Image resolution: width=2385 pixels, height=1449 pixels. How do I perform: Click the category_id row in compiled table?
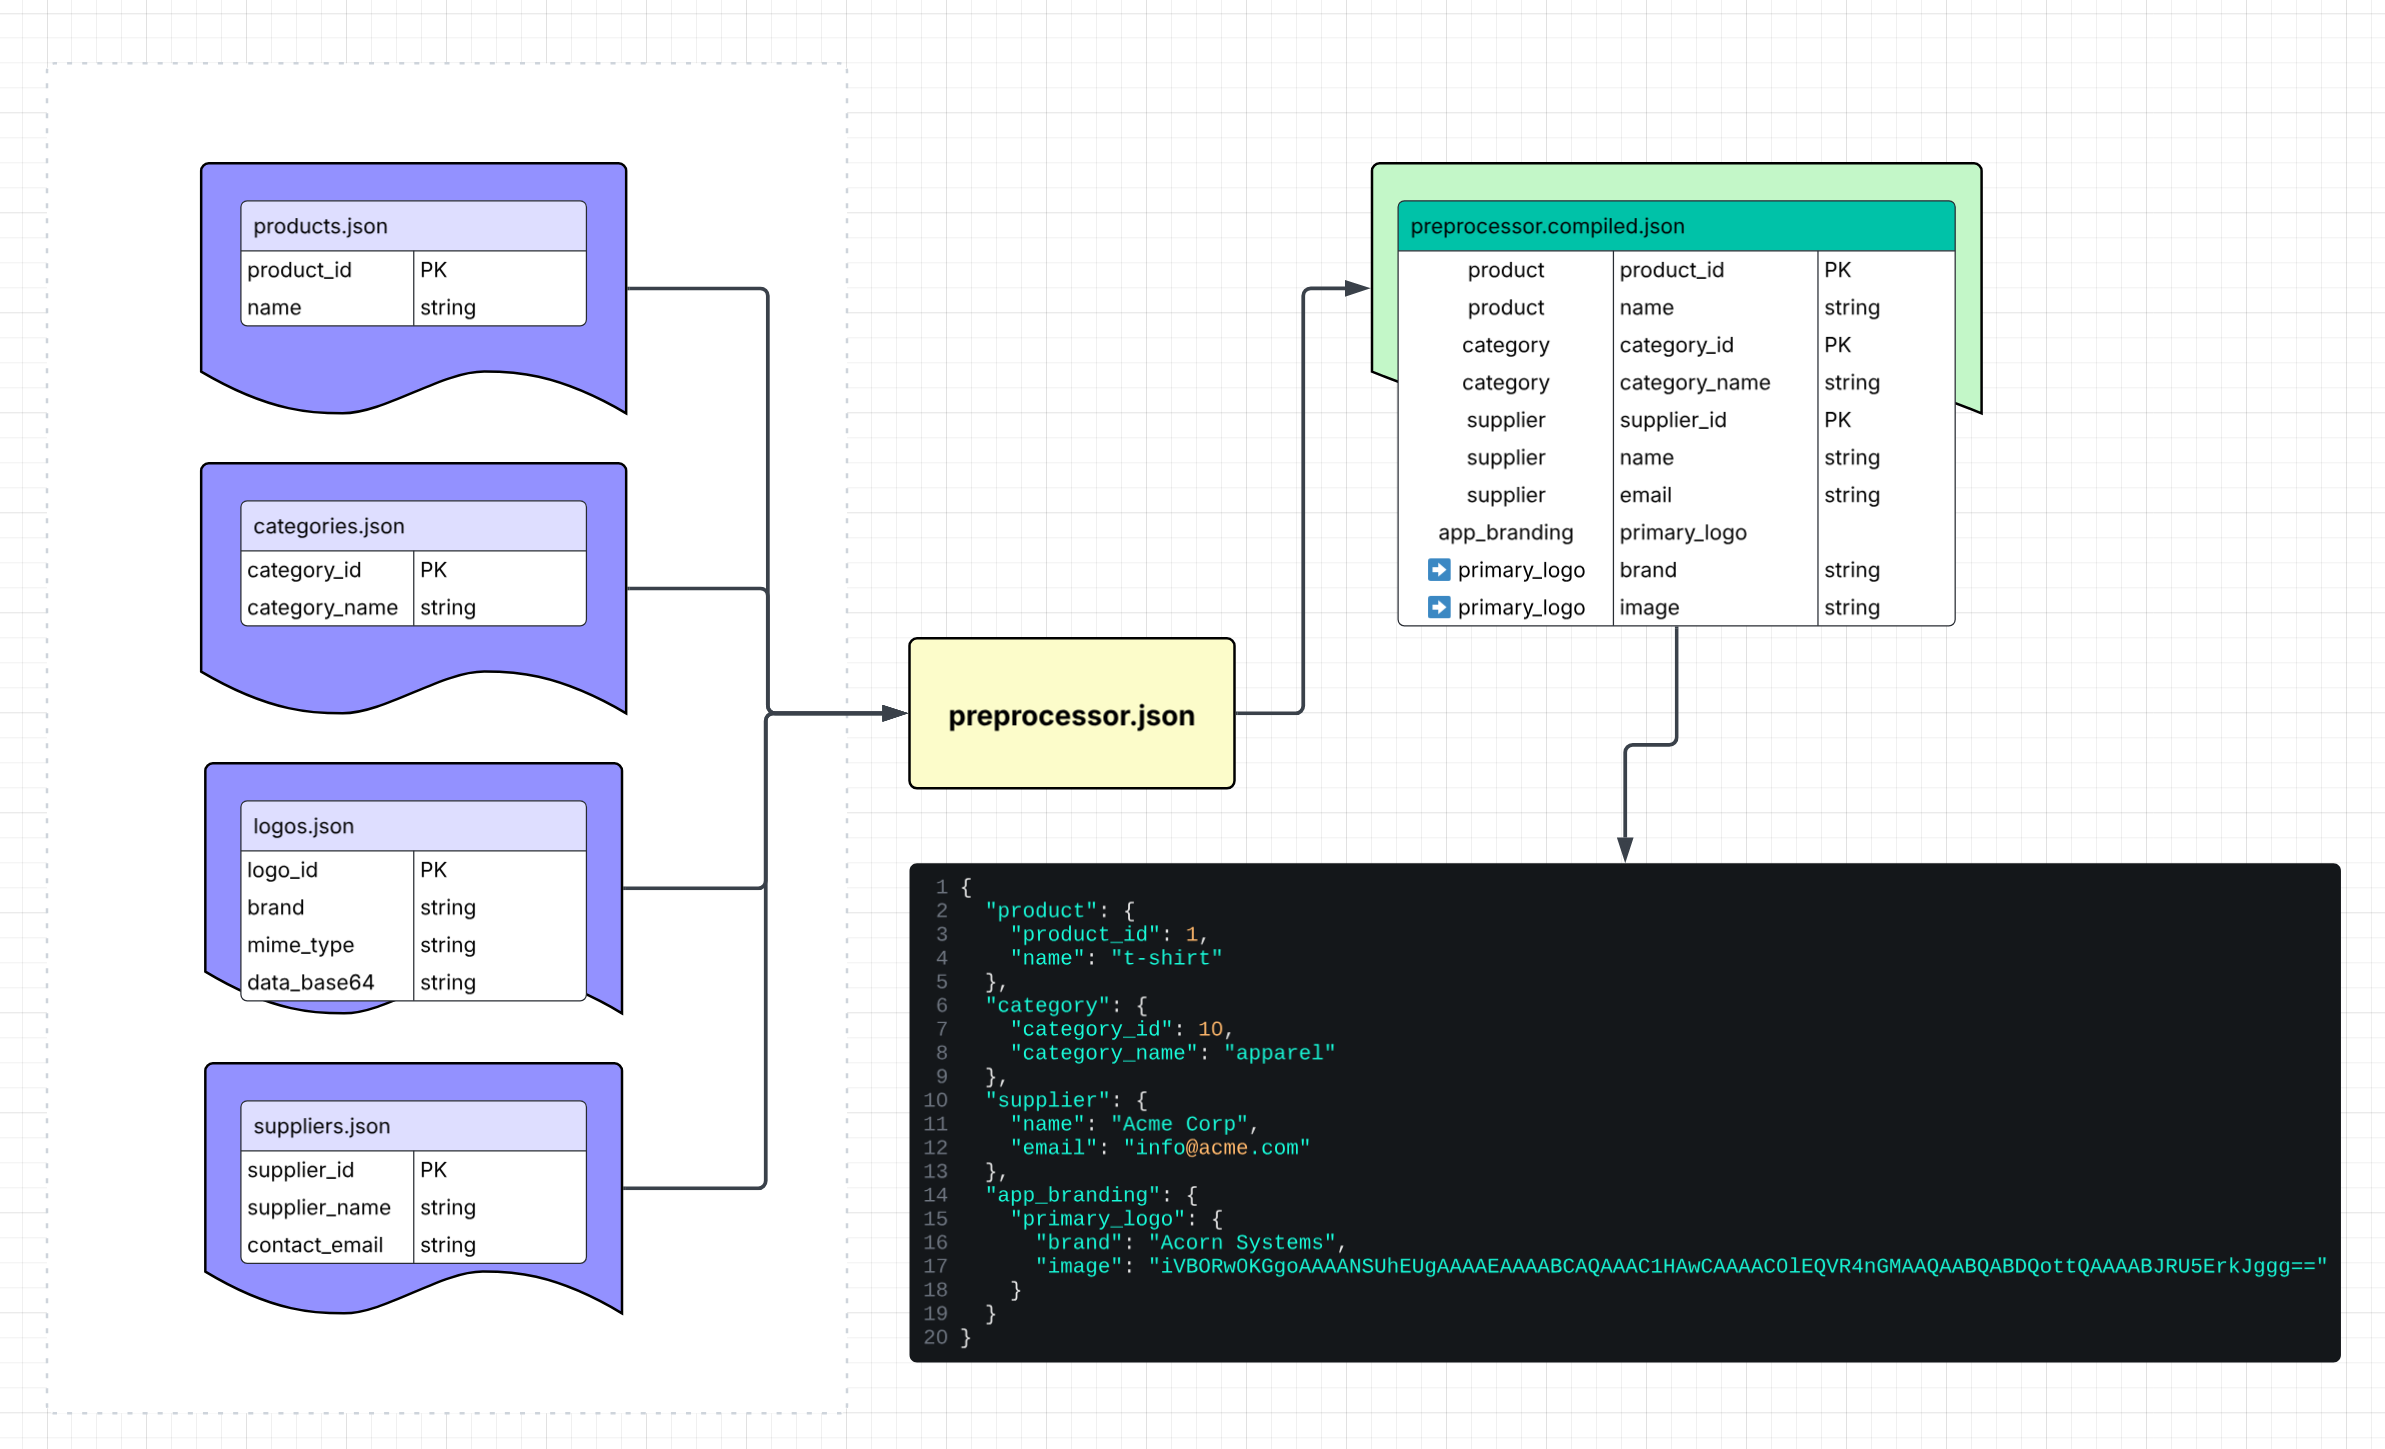pos(1677,345)
